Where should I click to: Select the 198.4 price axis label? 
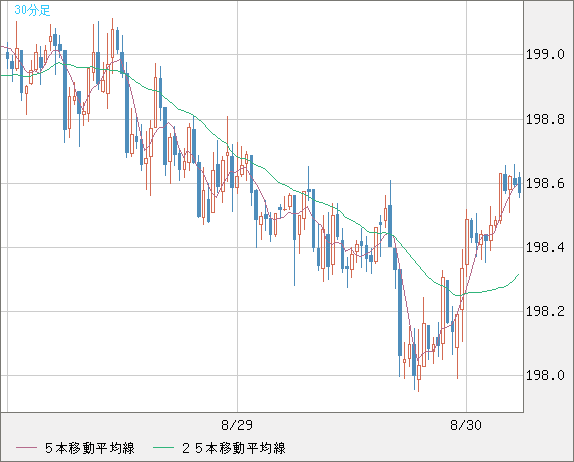(x=545, y=247)
